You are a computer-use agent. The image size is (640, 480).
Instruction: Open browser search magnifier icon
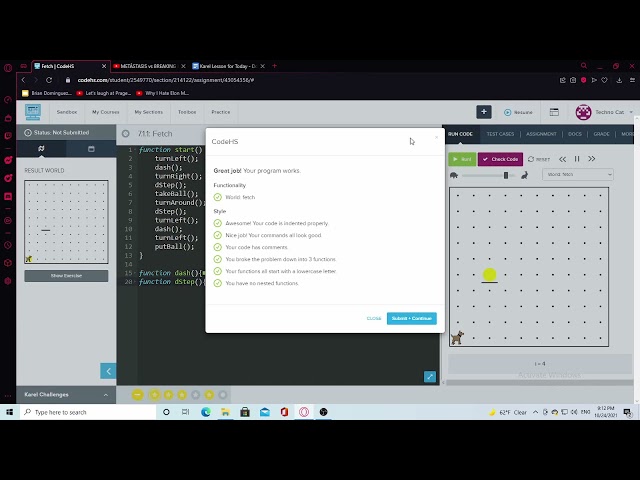click(x=584, y=66)
